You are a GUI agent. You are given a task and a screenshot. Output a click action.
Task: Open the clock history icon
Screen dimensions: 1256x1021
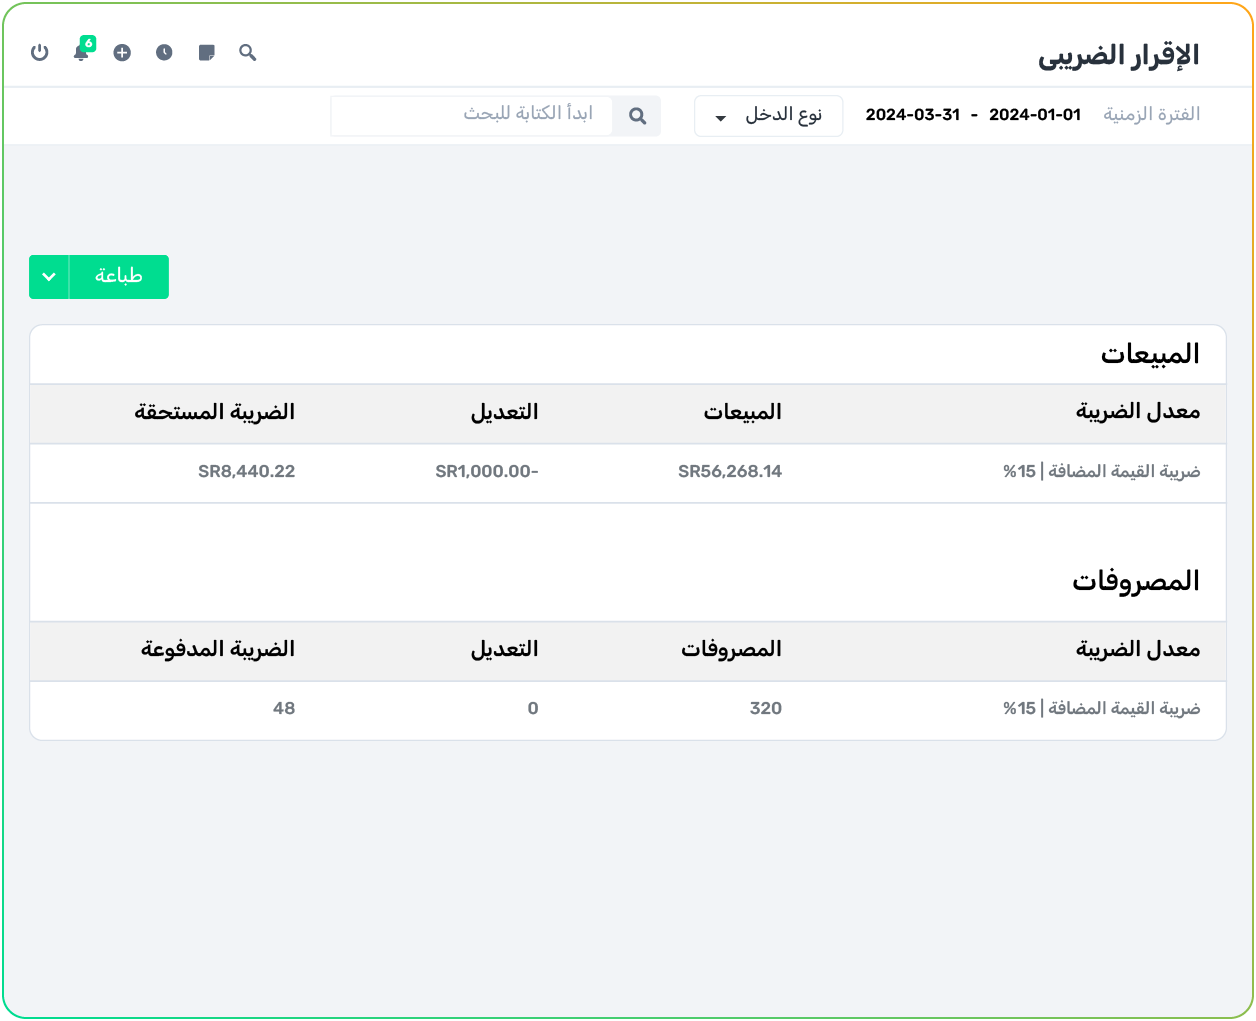[164, 52]
